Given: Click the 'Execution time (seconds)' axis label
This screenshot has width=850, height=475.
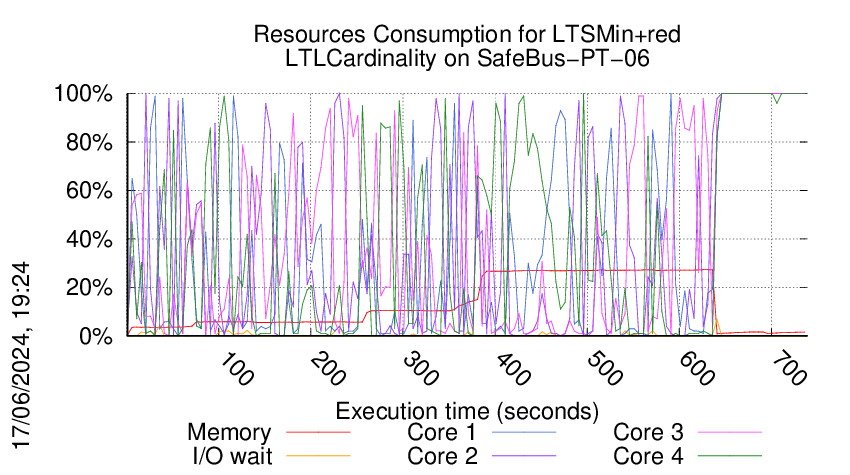Looking at the screenshot, I should coord(467,412).
